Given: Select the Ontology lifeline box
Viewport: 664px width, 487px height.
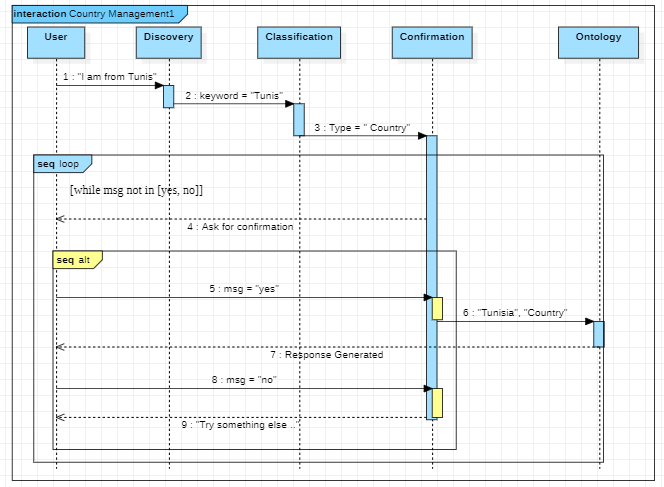Looking at the screenshot, I should [598, 42].
